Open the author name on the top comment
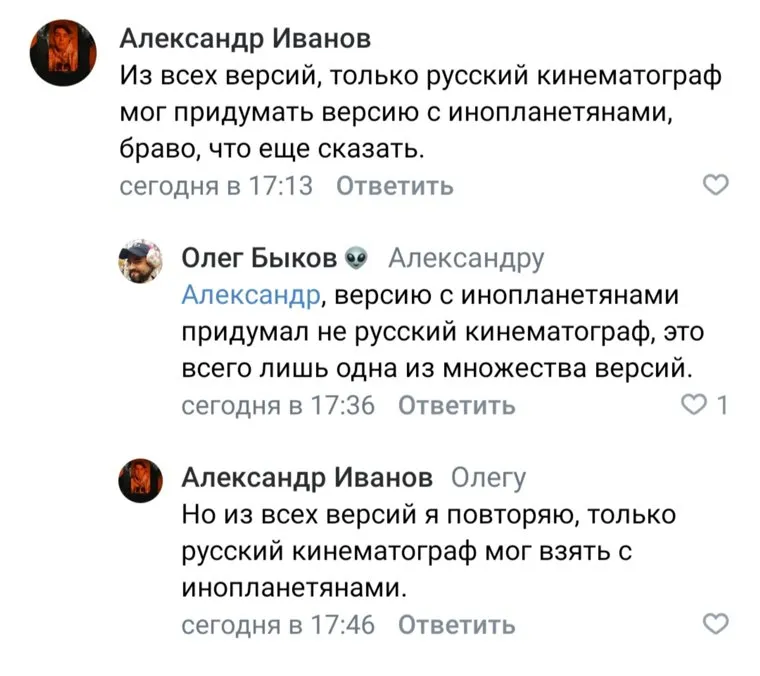 pyautogui.click(x=245, y=39)
